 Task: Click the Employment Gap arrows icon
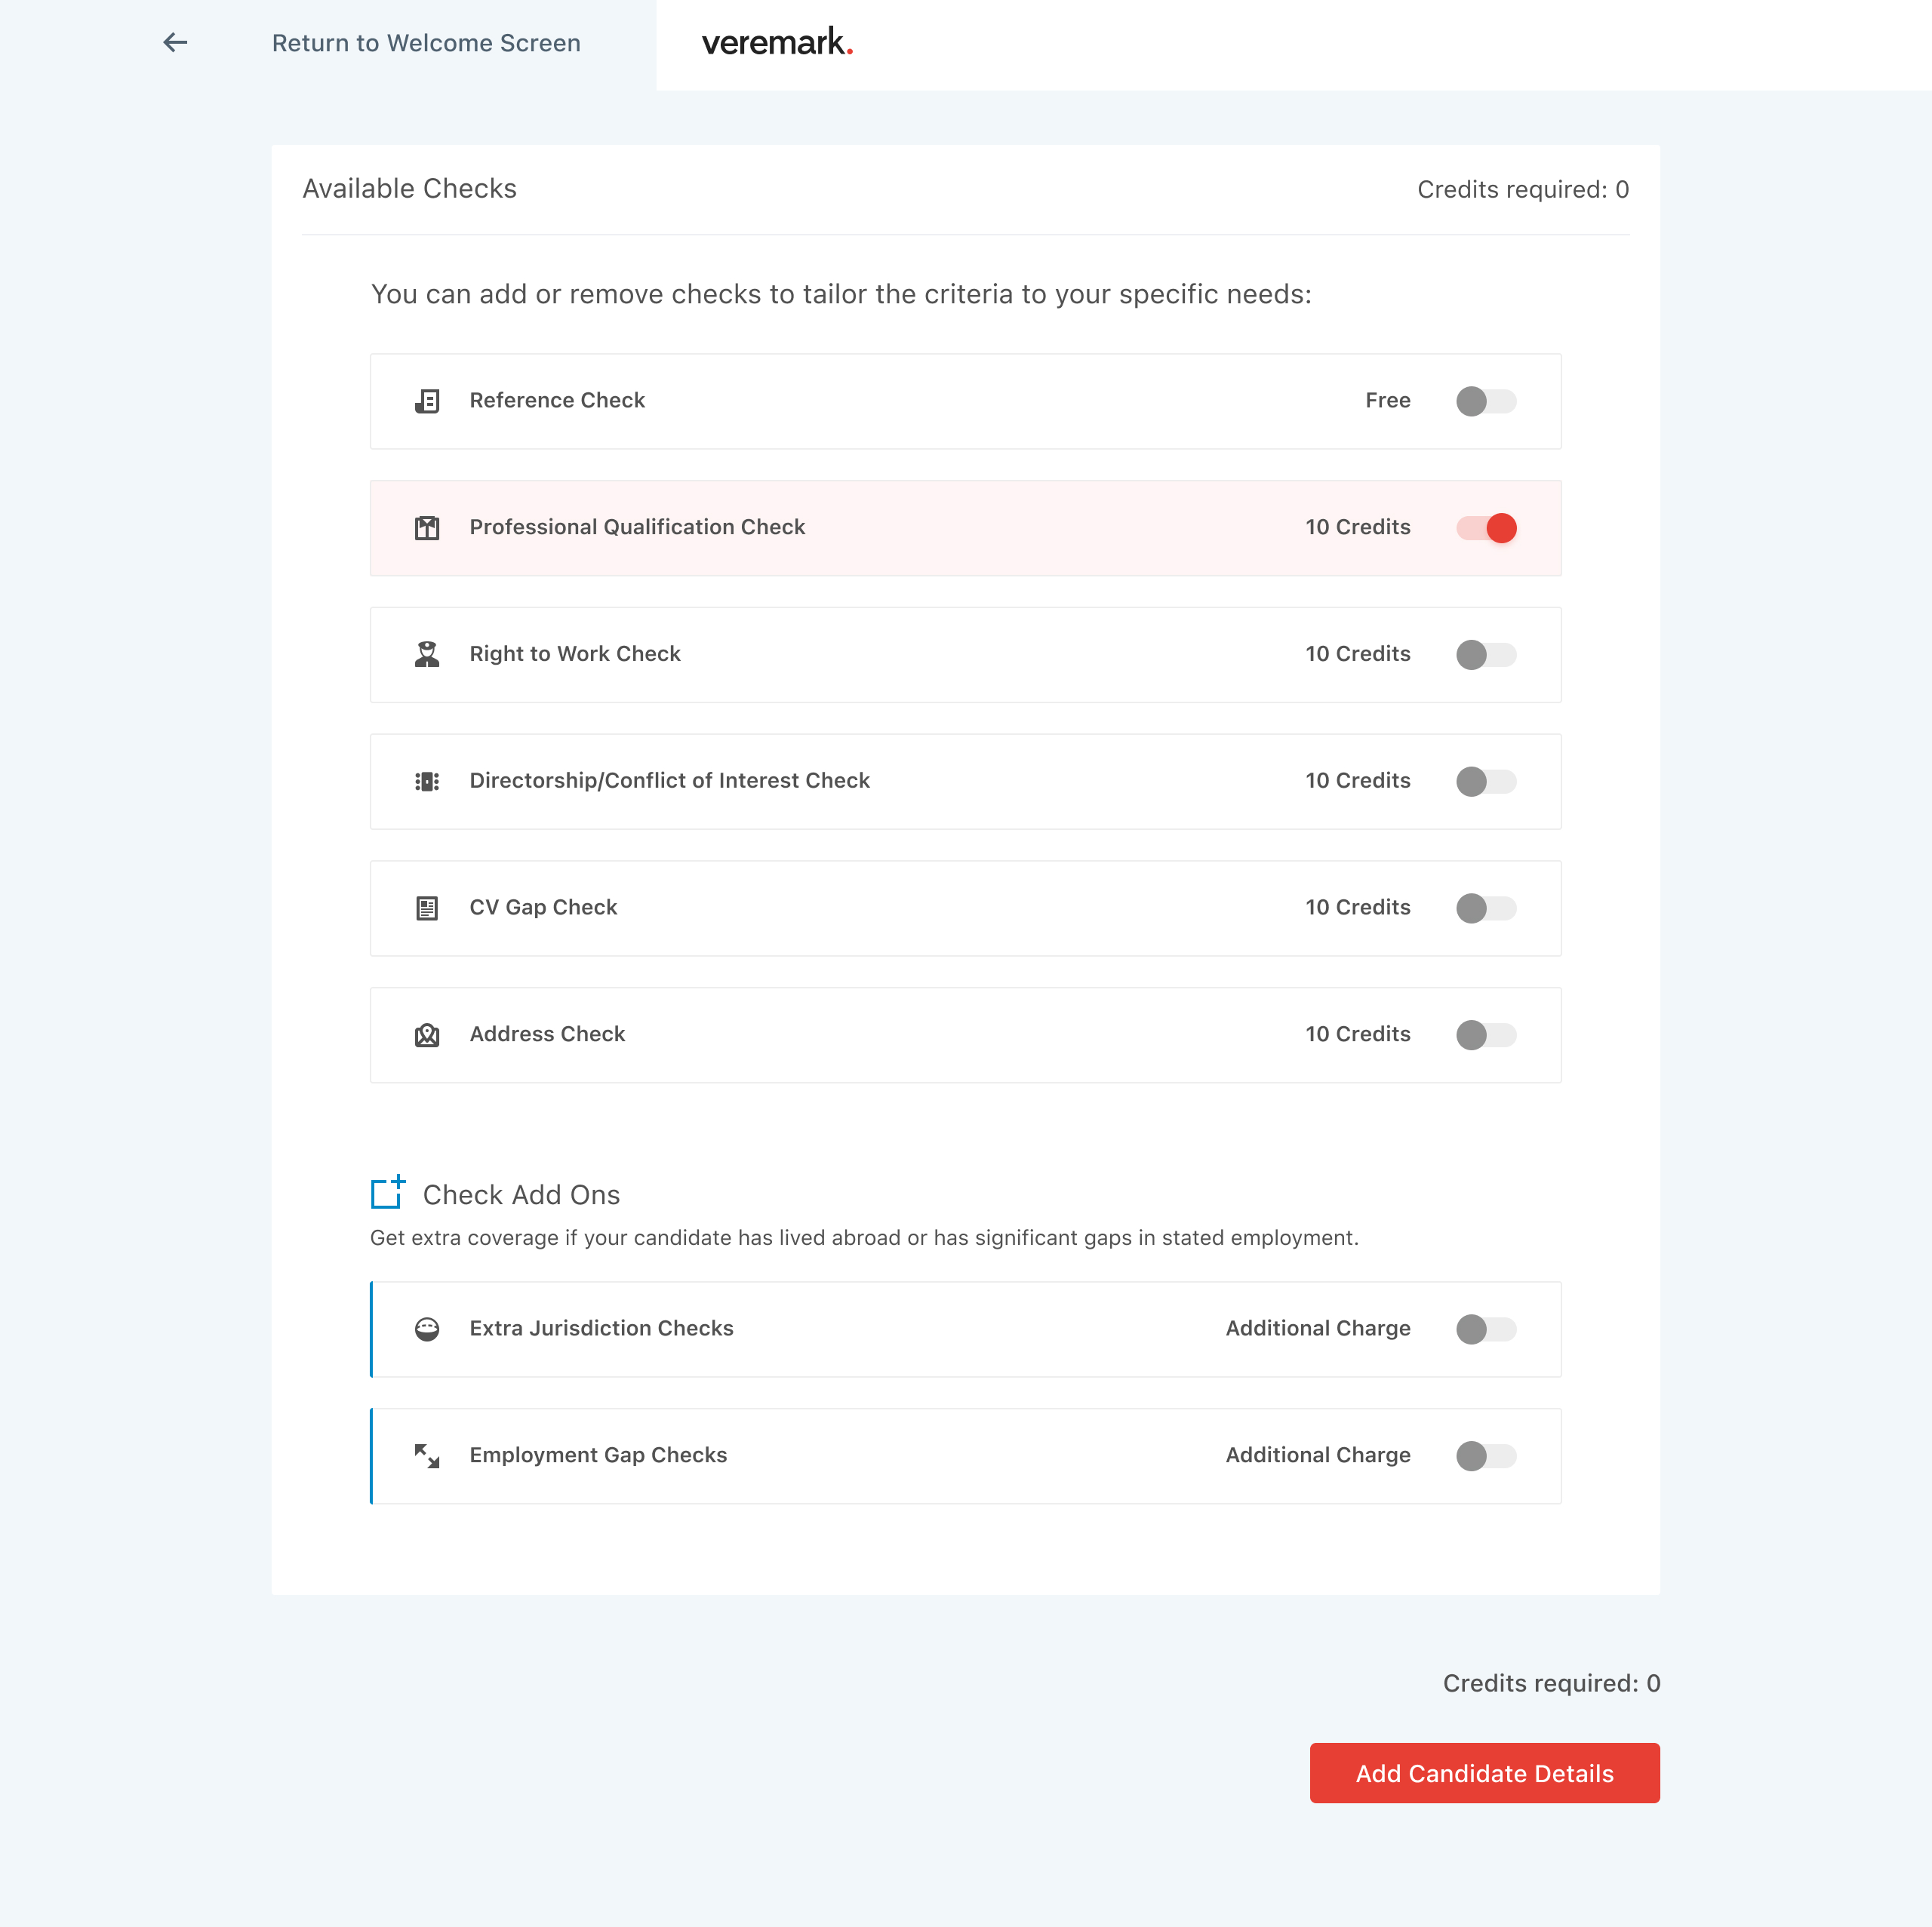coord(427,1456)
